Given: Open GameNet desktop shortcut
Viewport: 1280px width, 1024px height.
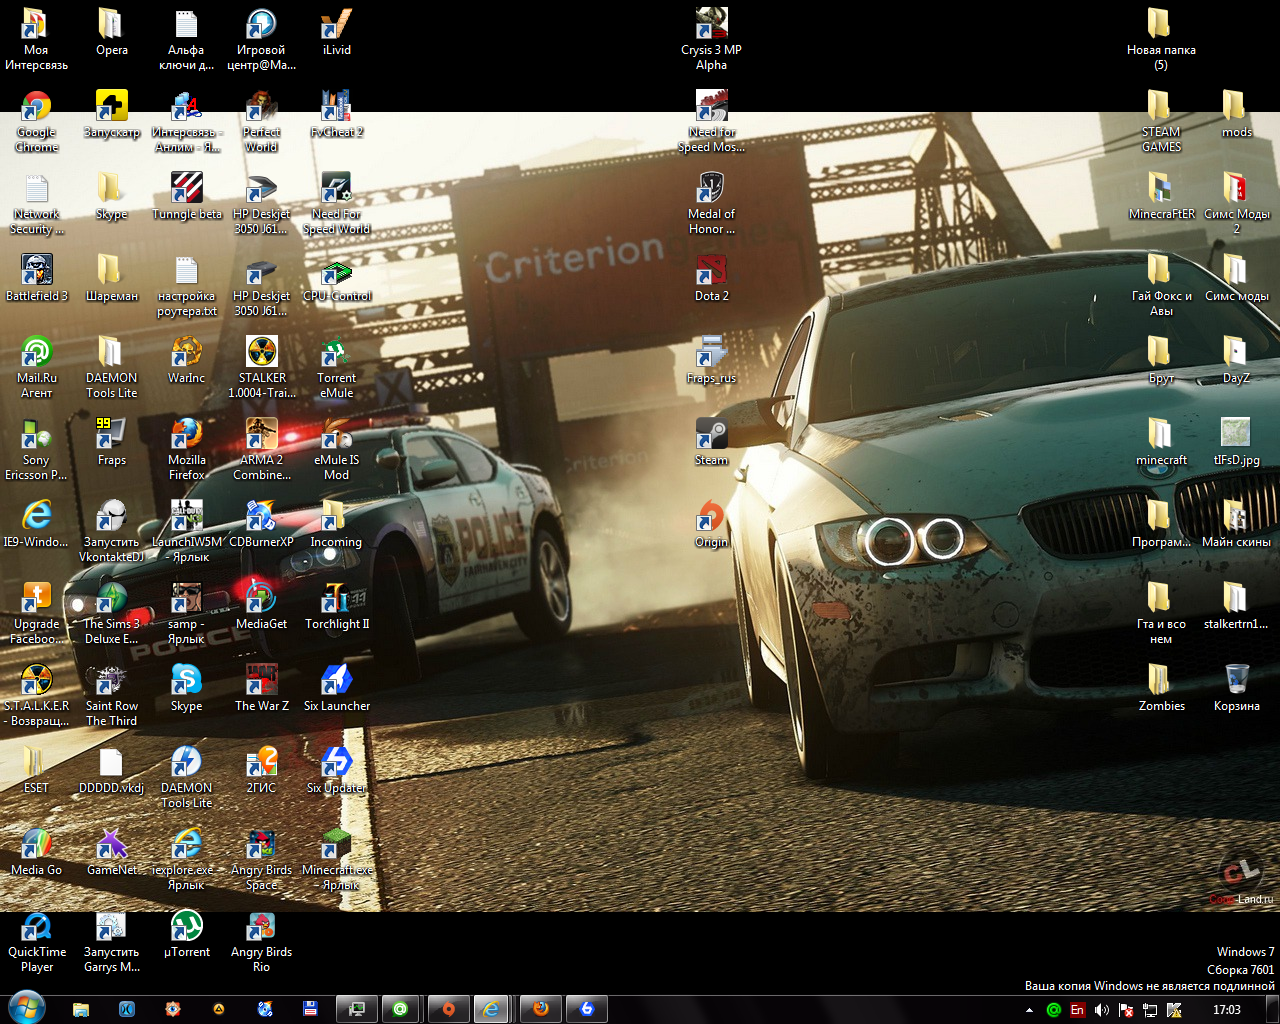Looking at the screenshot, I should click(112, 844).
